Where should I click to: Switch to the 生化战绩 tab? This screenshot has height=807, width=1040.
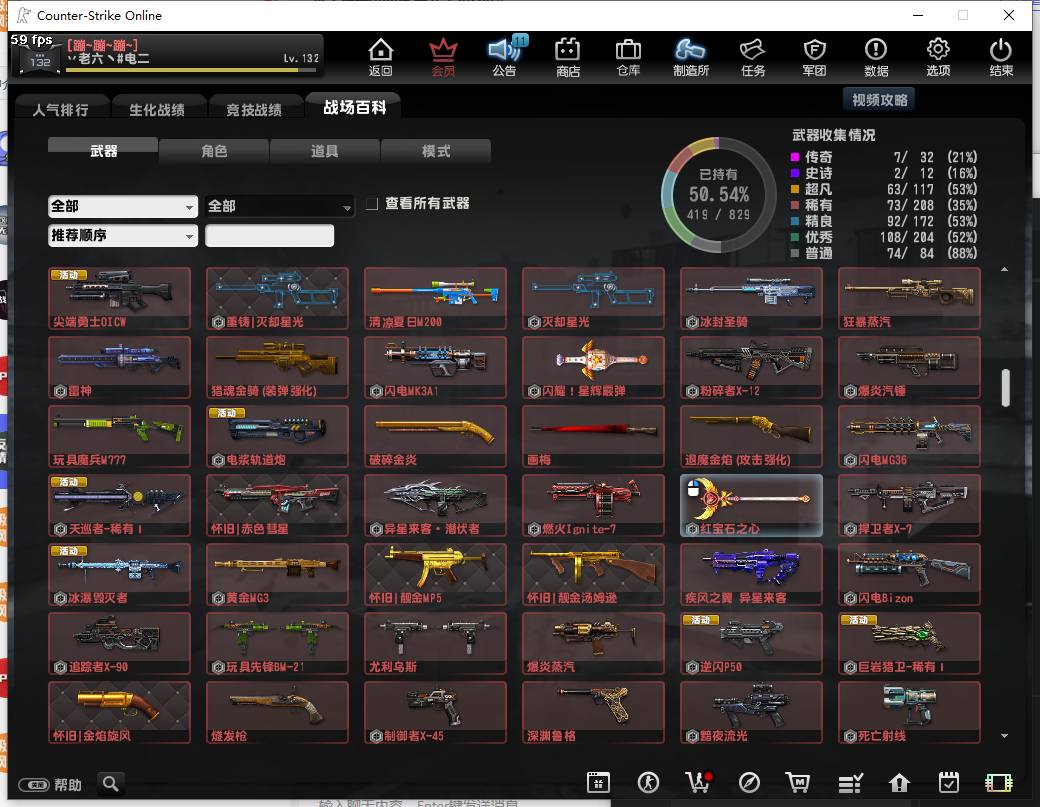point(157,109)
